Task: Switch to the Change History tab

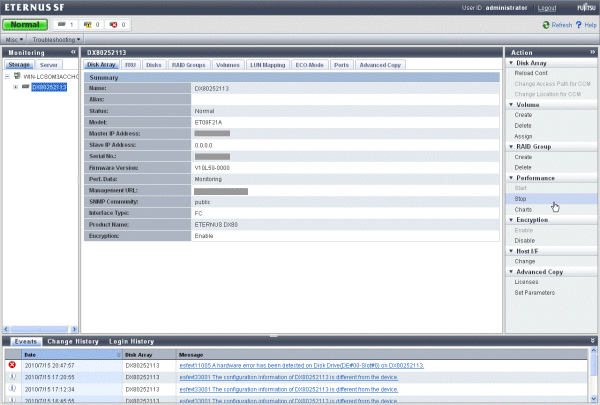Action: coord(73,341)
